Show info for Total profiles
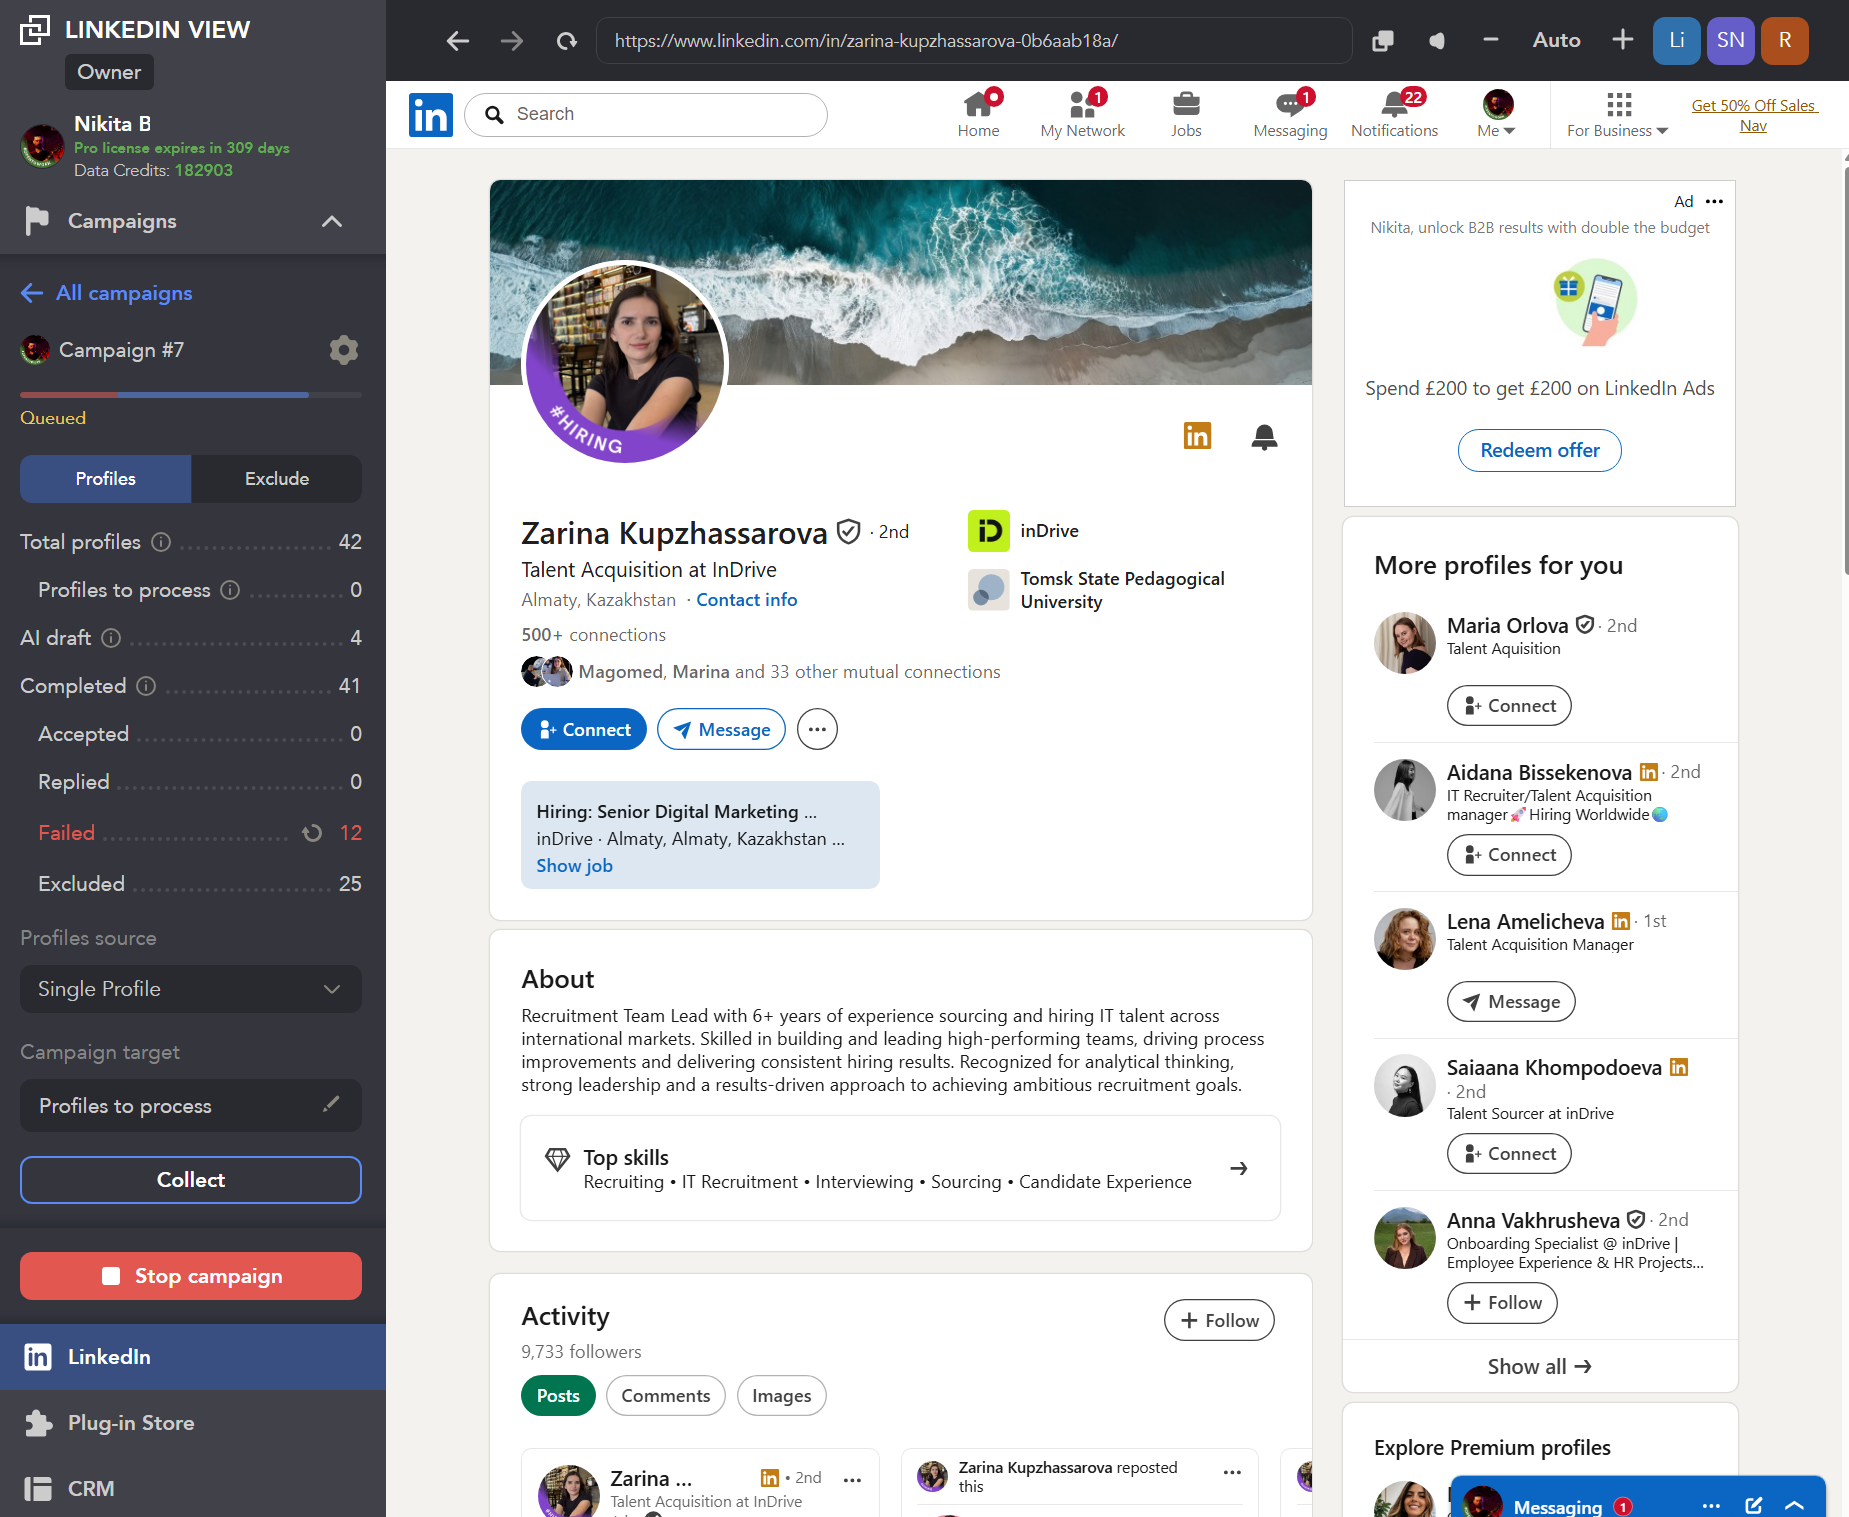Screen dimensions: 1849x1517 tap(161, 542)
